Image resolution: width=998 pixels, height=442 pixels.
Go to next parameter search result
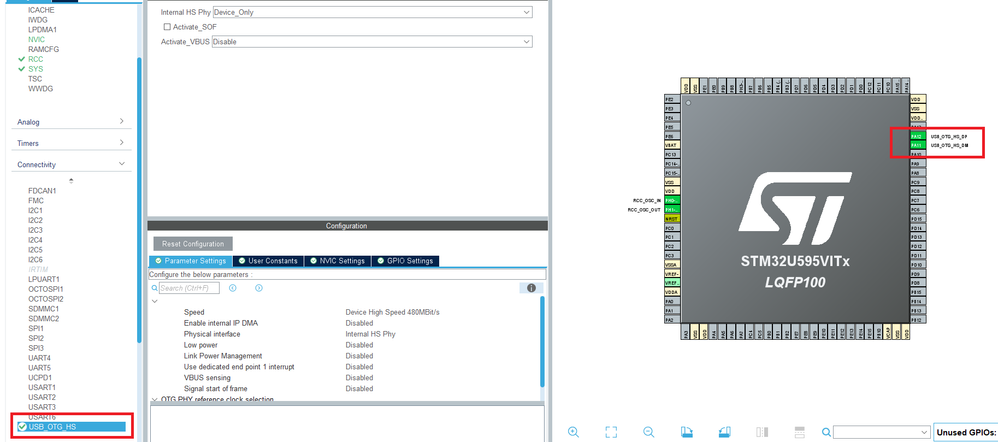(258, 288)
